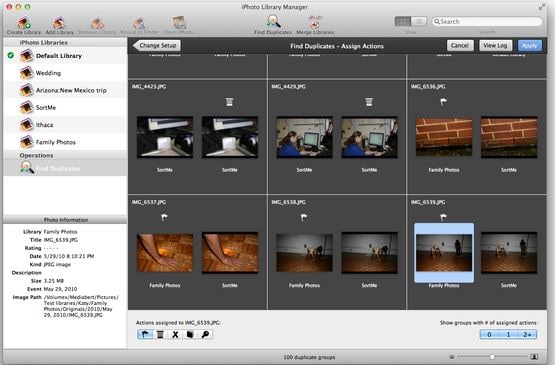Select SortMe copy of IMG_6538.JPG
The width and height of the screenshot is (555, 365).
pos(369,253)
